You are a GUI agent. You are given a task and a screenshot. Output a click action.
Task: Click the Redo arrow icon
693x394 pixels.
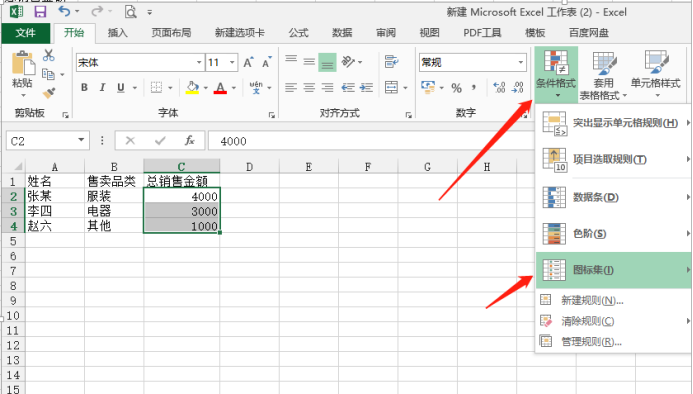(97, 11)
